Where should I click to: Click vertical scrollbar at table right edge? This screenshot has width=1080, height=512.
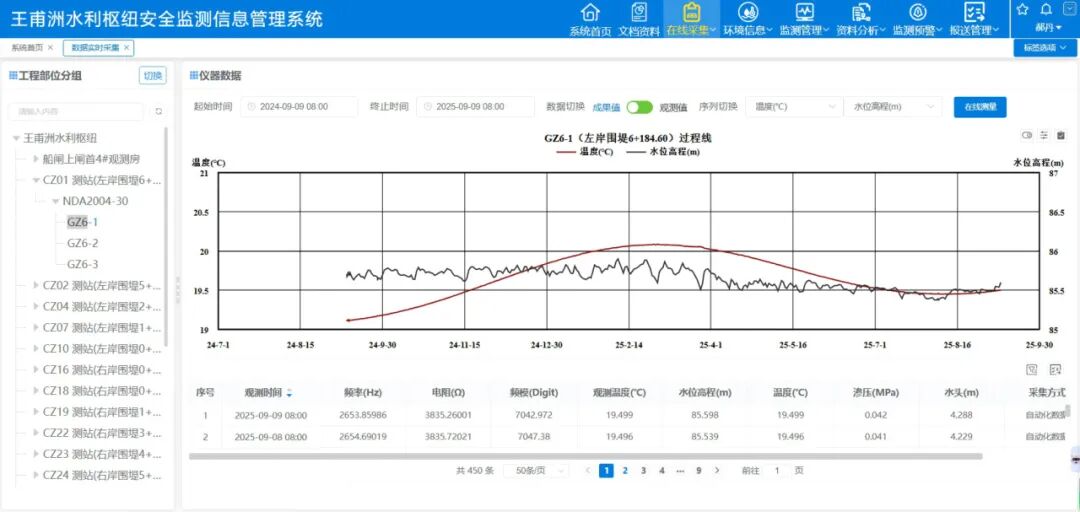(x=1068, y=411)
